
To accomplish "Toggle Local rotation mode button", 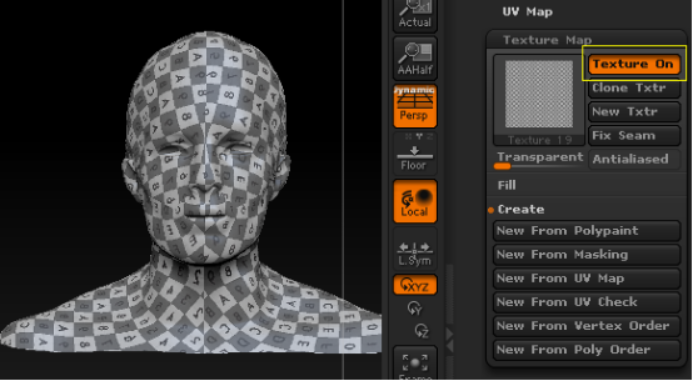I will (415, 201).
